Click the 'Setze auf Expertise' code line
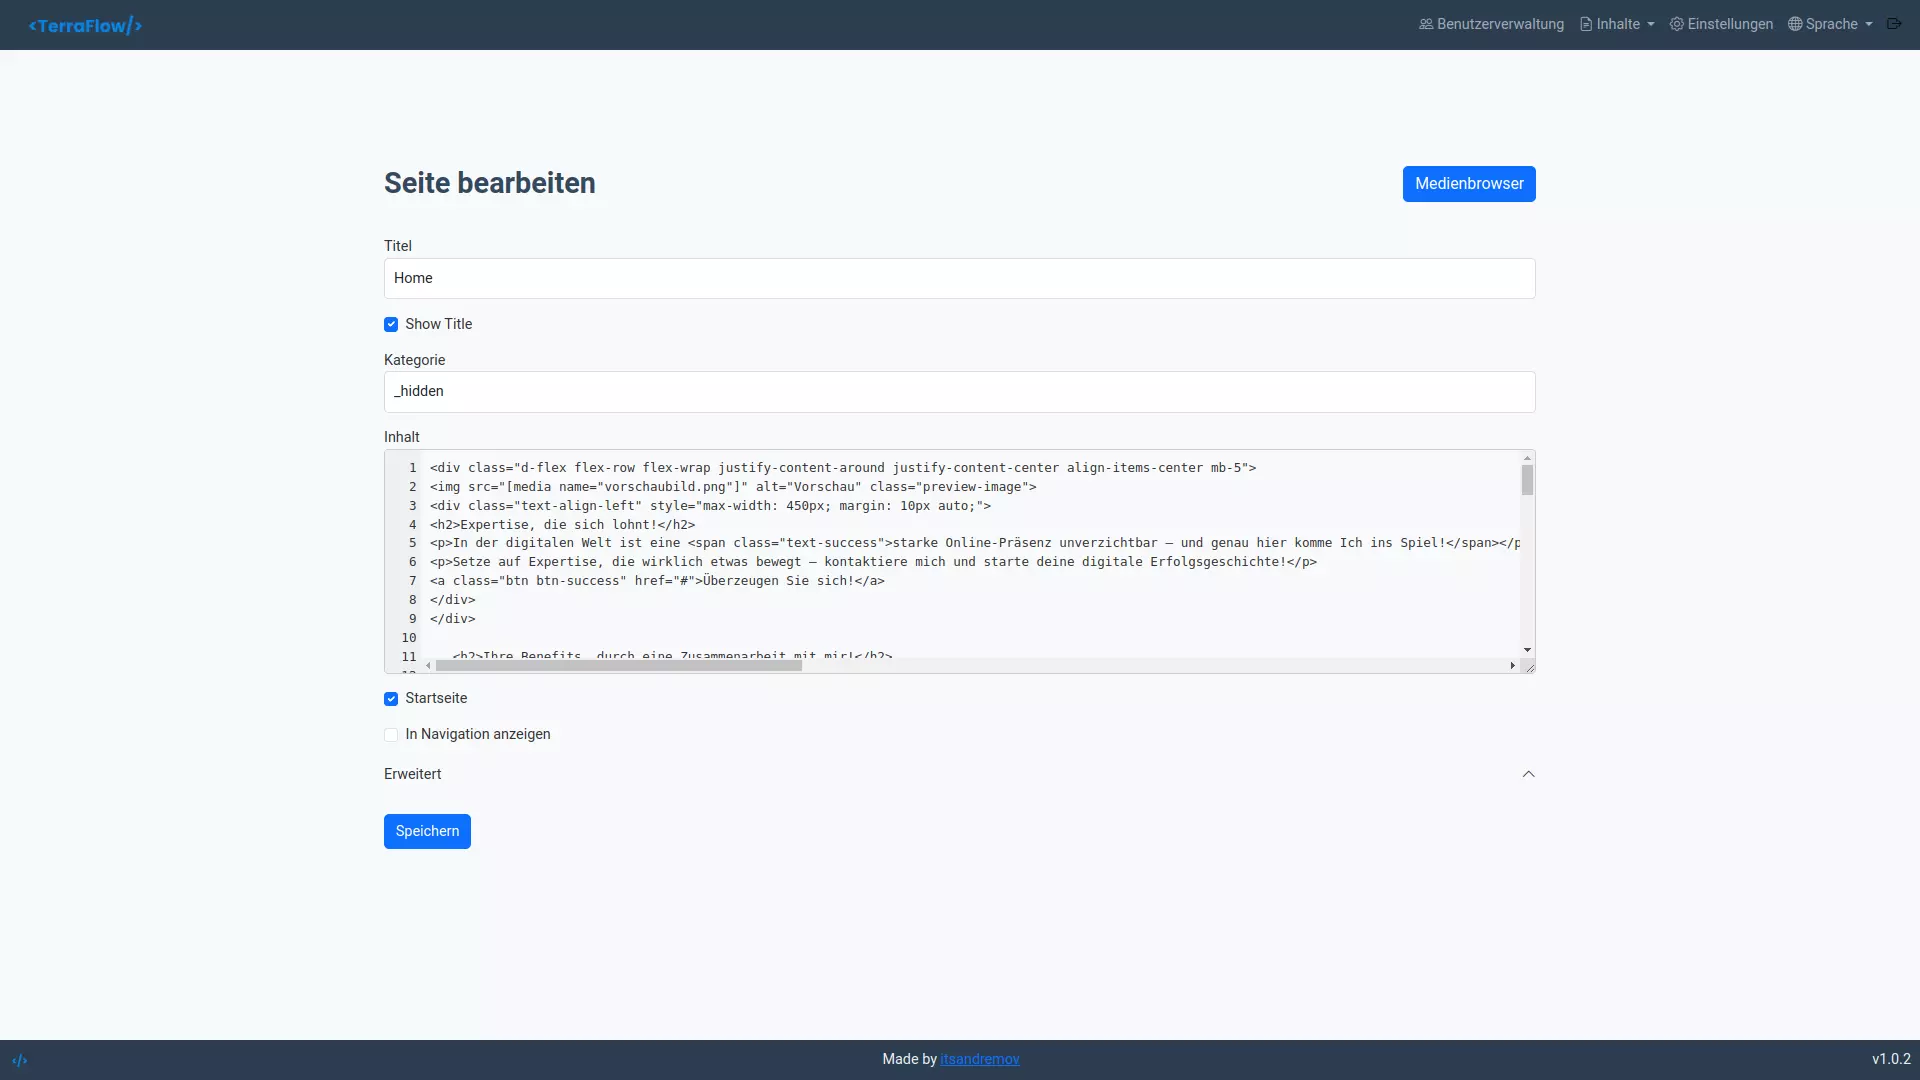Viewport: 1920px width, 1080px height. coord(873,562)
